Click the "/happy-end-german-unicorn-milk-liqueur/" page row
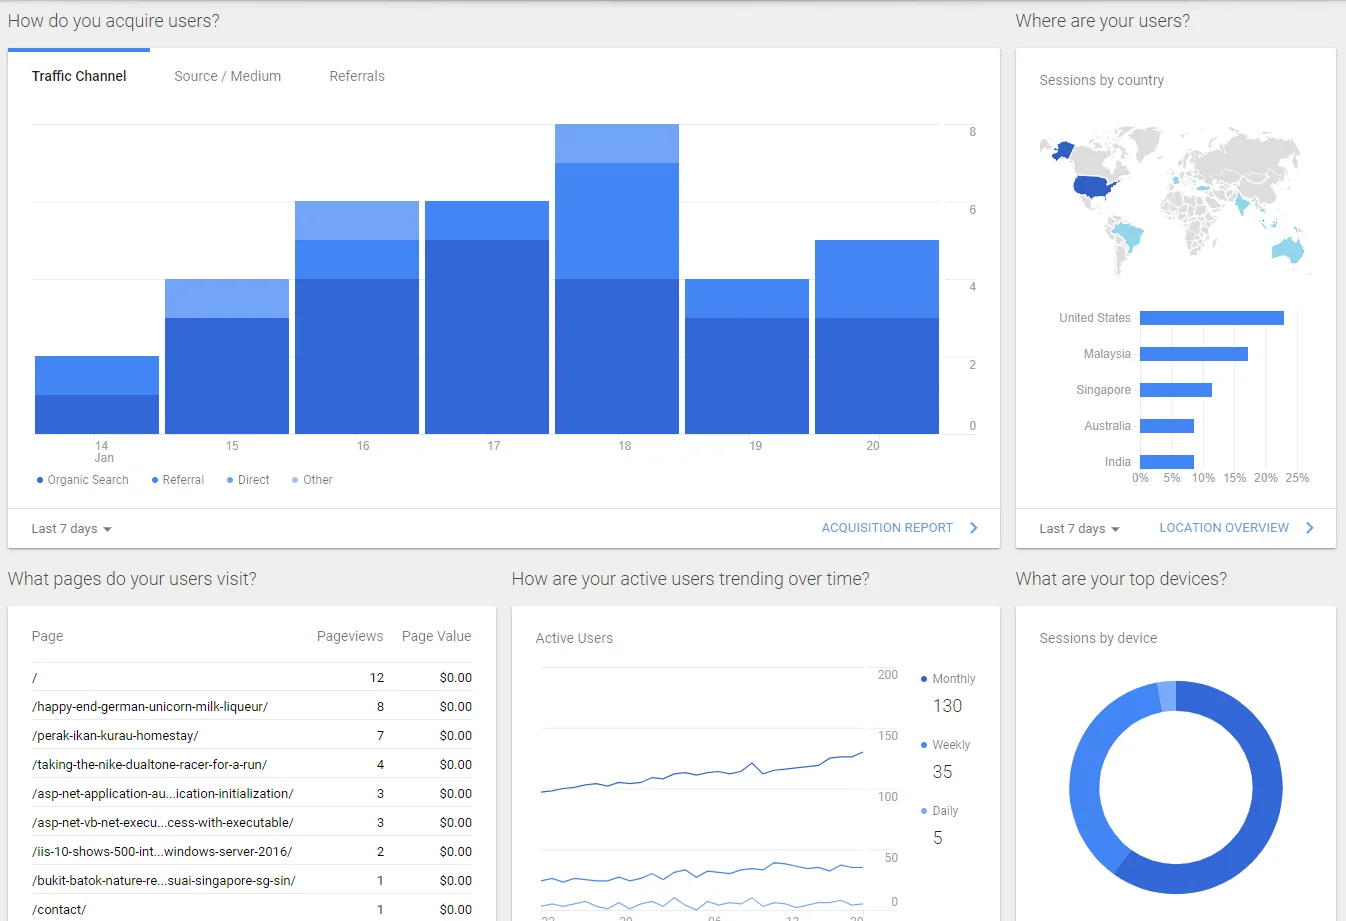The height and width of the screenshot is (921, 1346). [252, 707]
